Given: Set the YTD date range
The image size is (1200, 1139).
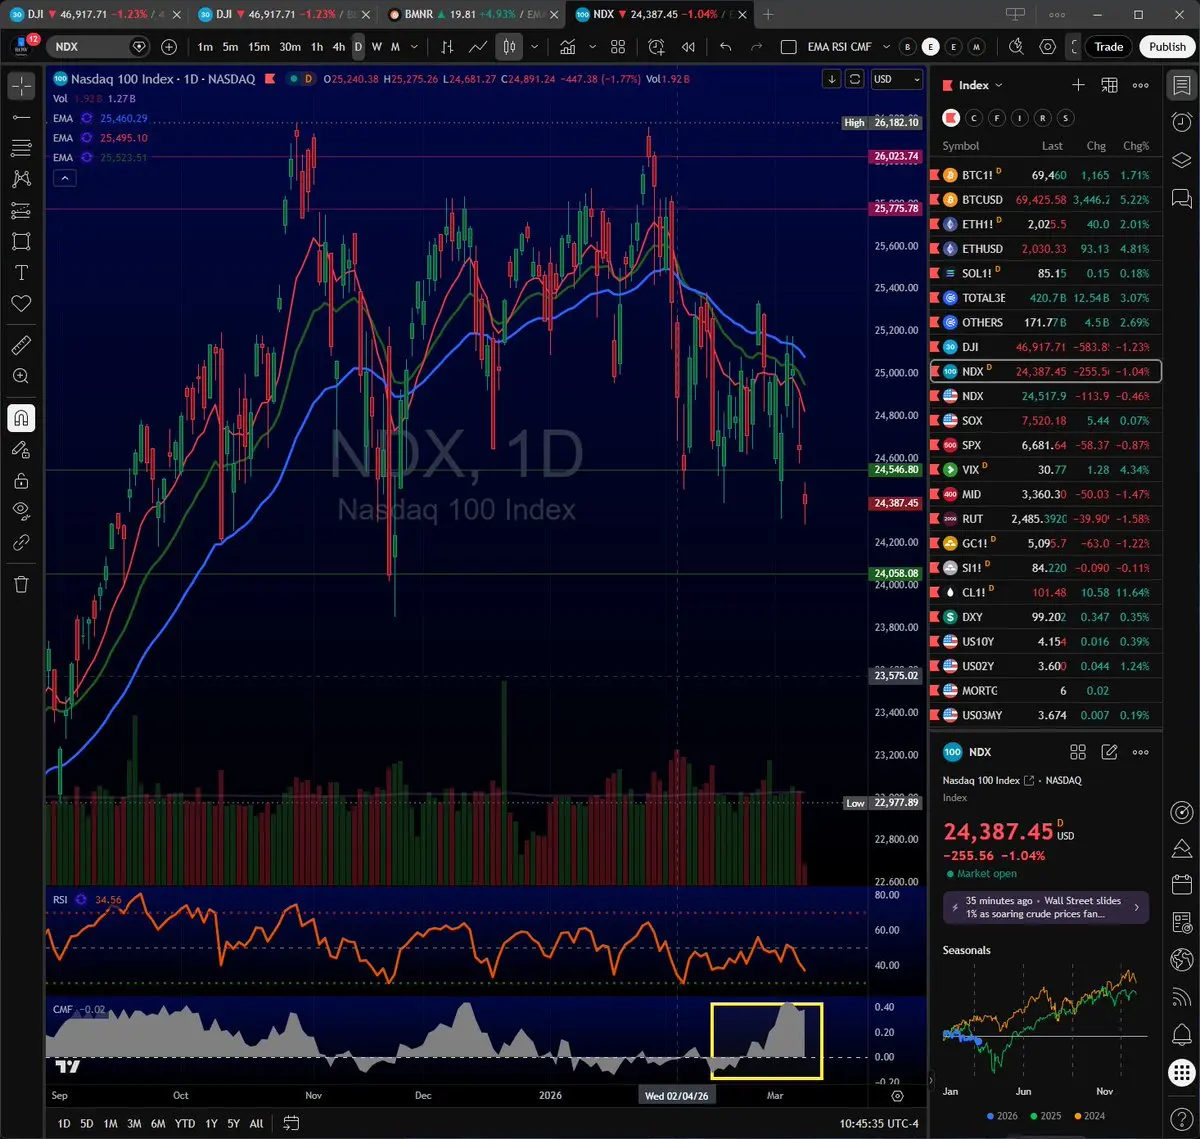Looking at the screenshot, I should coord(185,1123).
